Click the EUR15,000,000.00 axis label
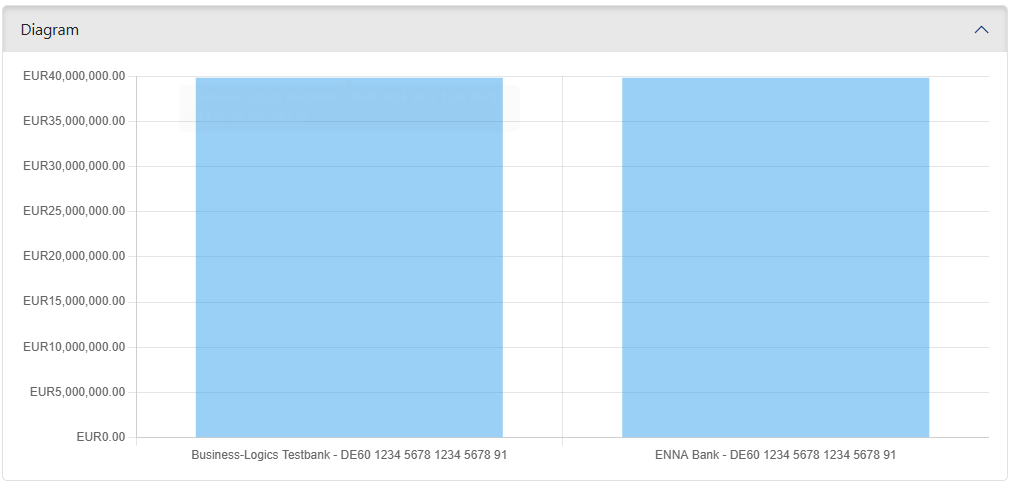Viewport: 1012px width, 484px height. point(74,302)
